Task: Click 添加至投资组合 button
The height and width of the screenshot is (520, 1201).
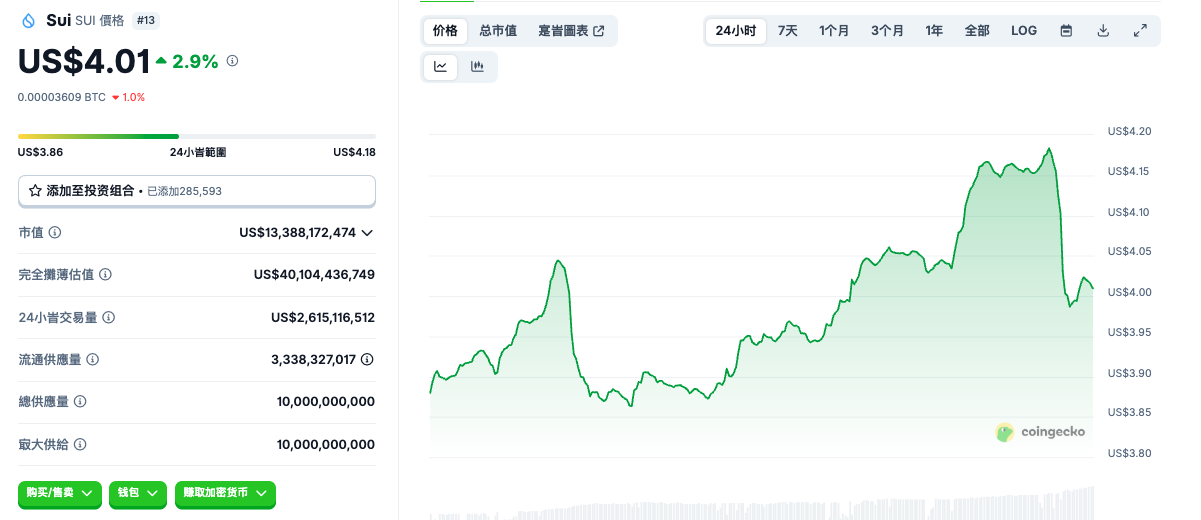Action: click(197, 190)
